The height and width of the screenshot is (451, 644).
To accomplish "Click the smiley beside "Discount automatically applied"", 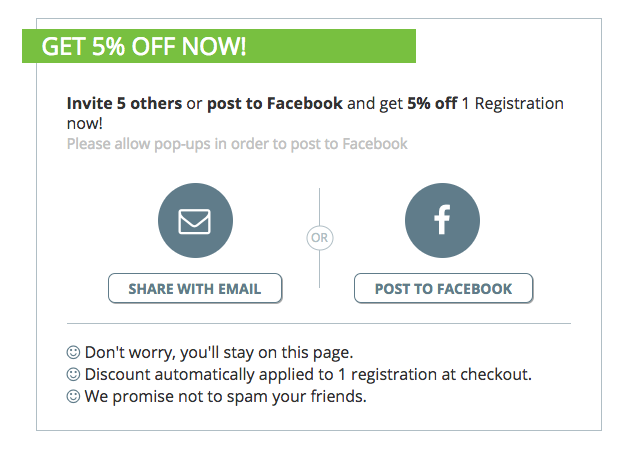I will click(x=73, y=374).
